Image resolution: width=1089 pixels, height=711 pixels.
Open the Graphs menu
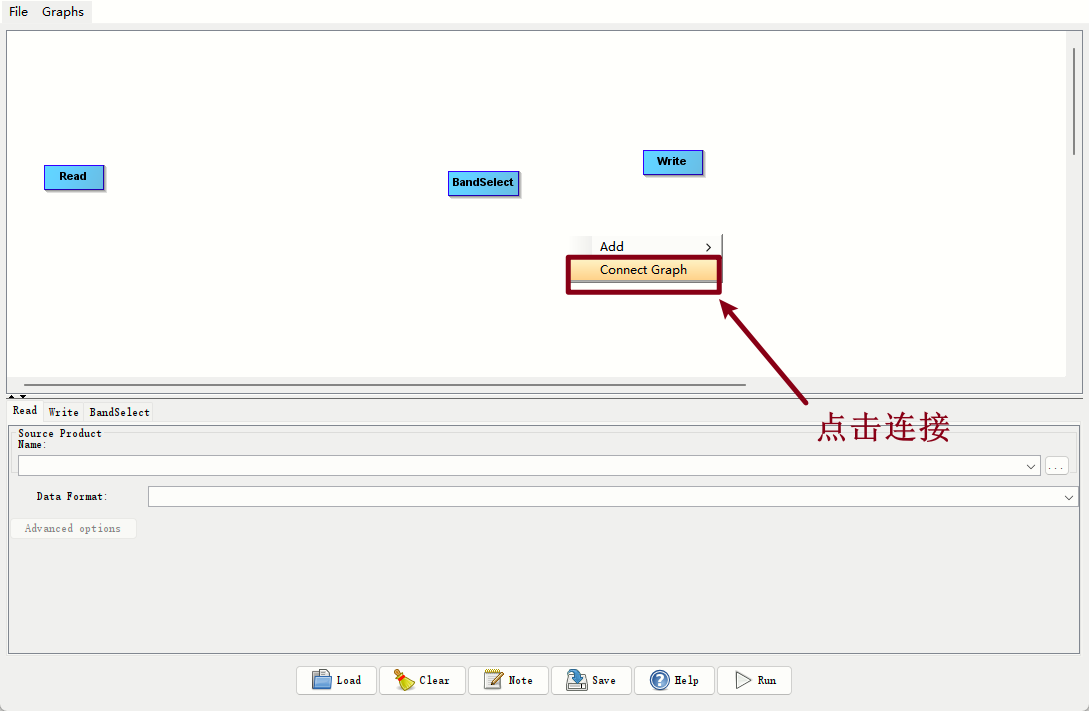[x=62, y=11]
